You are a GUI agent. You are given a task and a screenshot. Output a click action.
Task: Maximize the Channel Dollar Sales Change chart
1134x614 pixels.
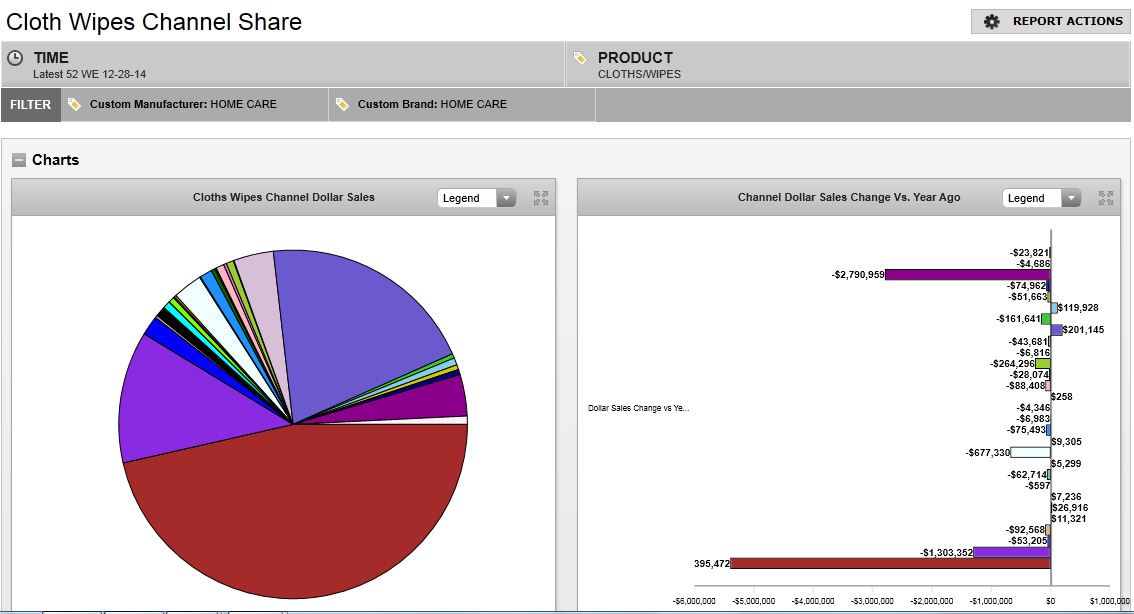click(1105, 198)
